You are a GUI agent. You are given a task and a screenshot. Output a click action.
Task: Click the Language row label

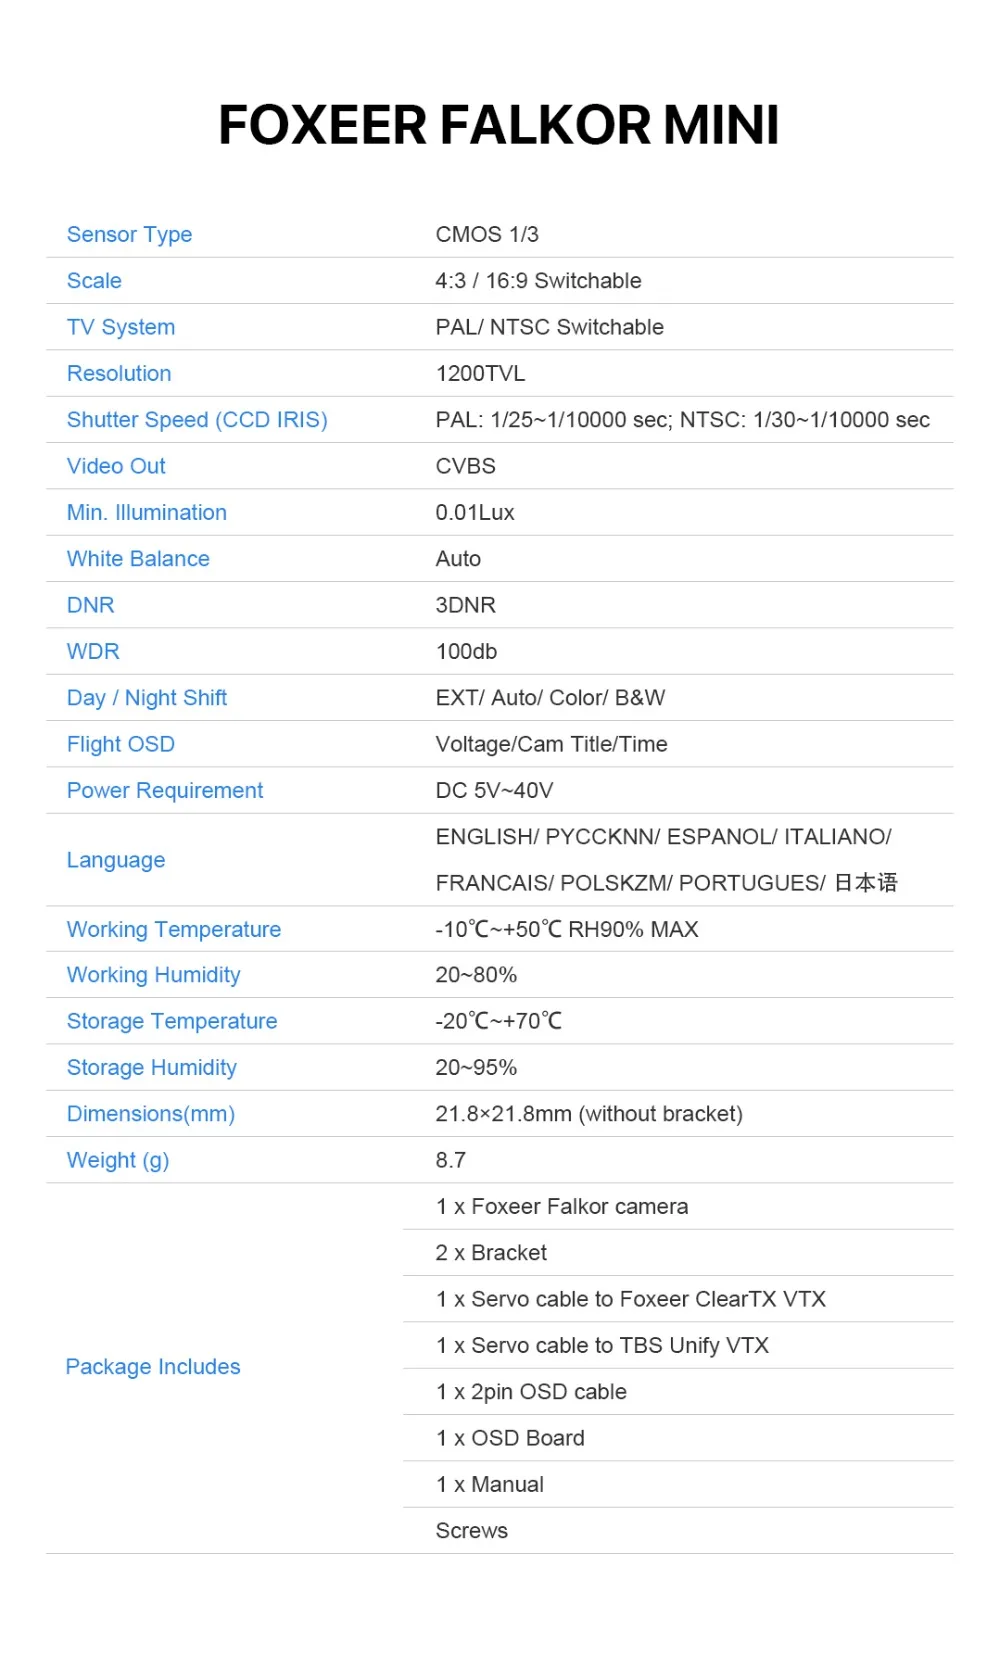116,861
